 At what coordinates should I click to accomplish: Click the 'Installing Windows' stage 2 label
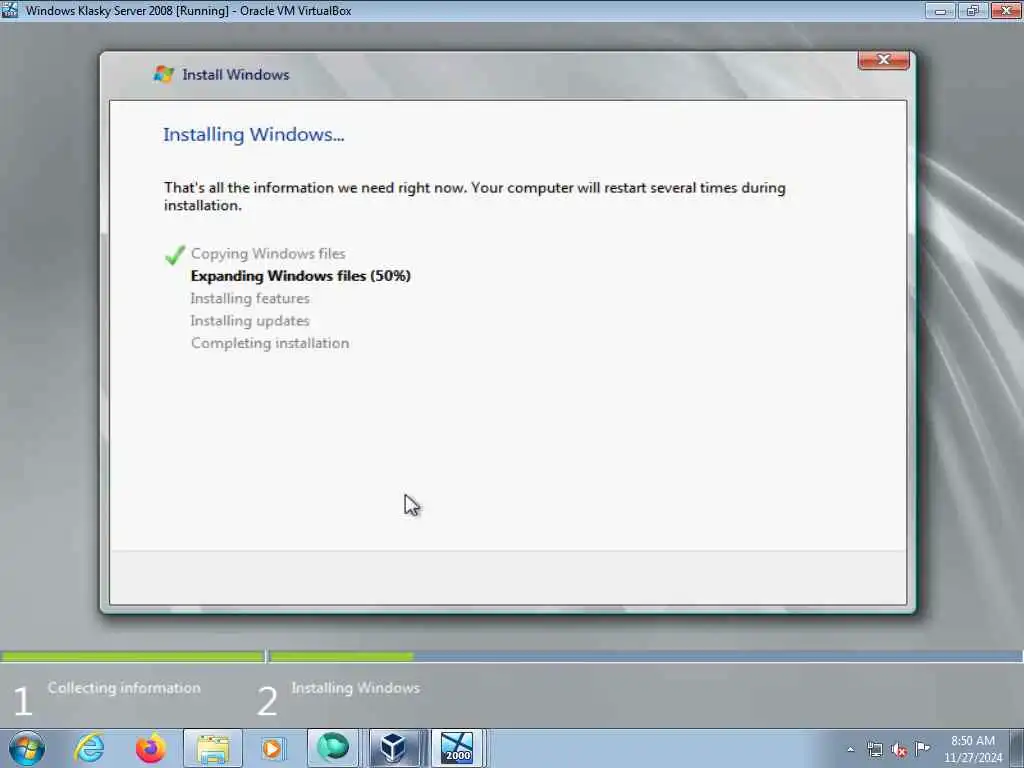click(356, 688)
